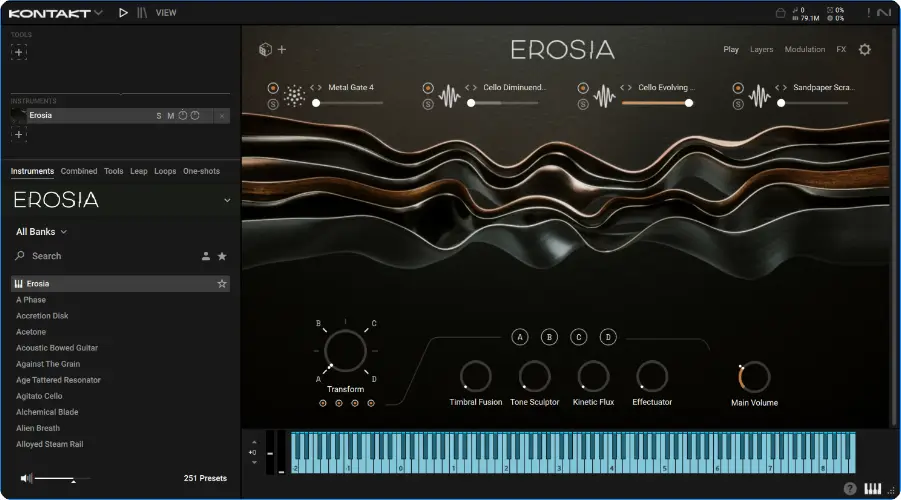The width and height of the screenshot is (901, 500).
Task: Open the Erosia settings gear
Action: [865, 49]
